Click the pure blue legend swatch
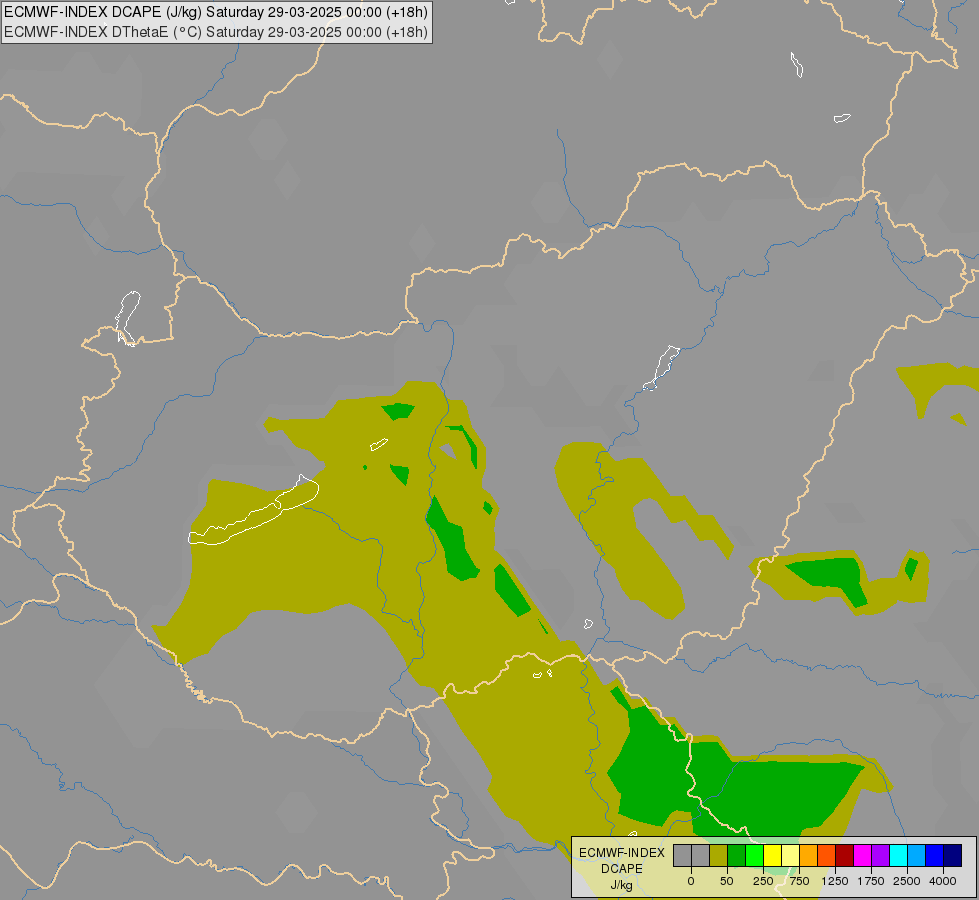This screenshot has width=979, height=900. (x=935, y=856)
